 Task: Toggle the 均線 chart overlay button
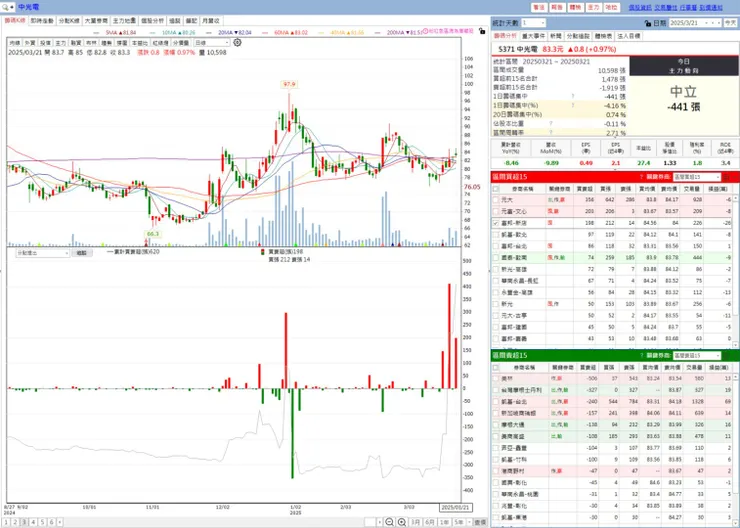[x=15, y=43]
